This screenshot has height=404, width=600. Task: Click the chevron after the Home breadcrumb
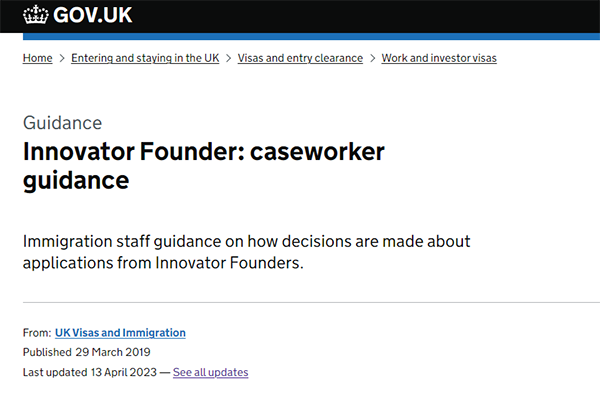pos(62,58)
